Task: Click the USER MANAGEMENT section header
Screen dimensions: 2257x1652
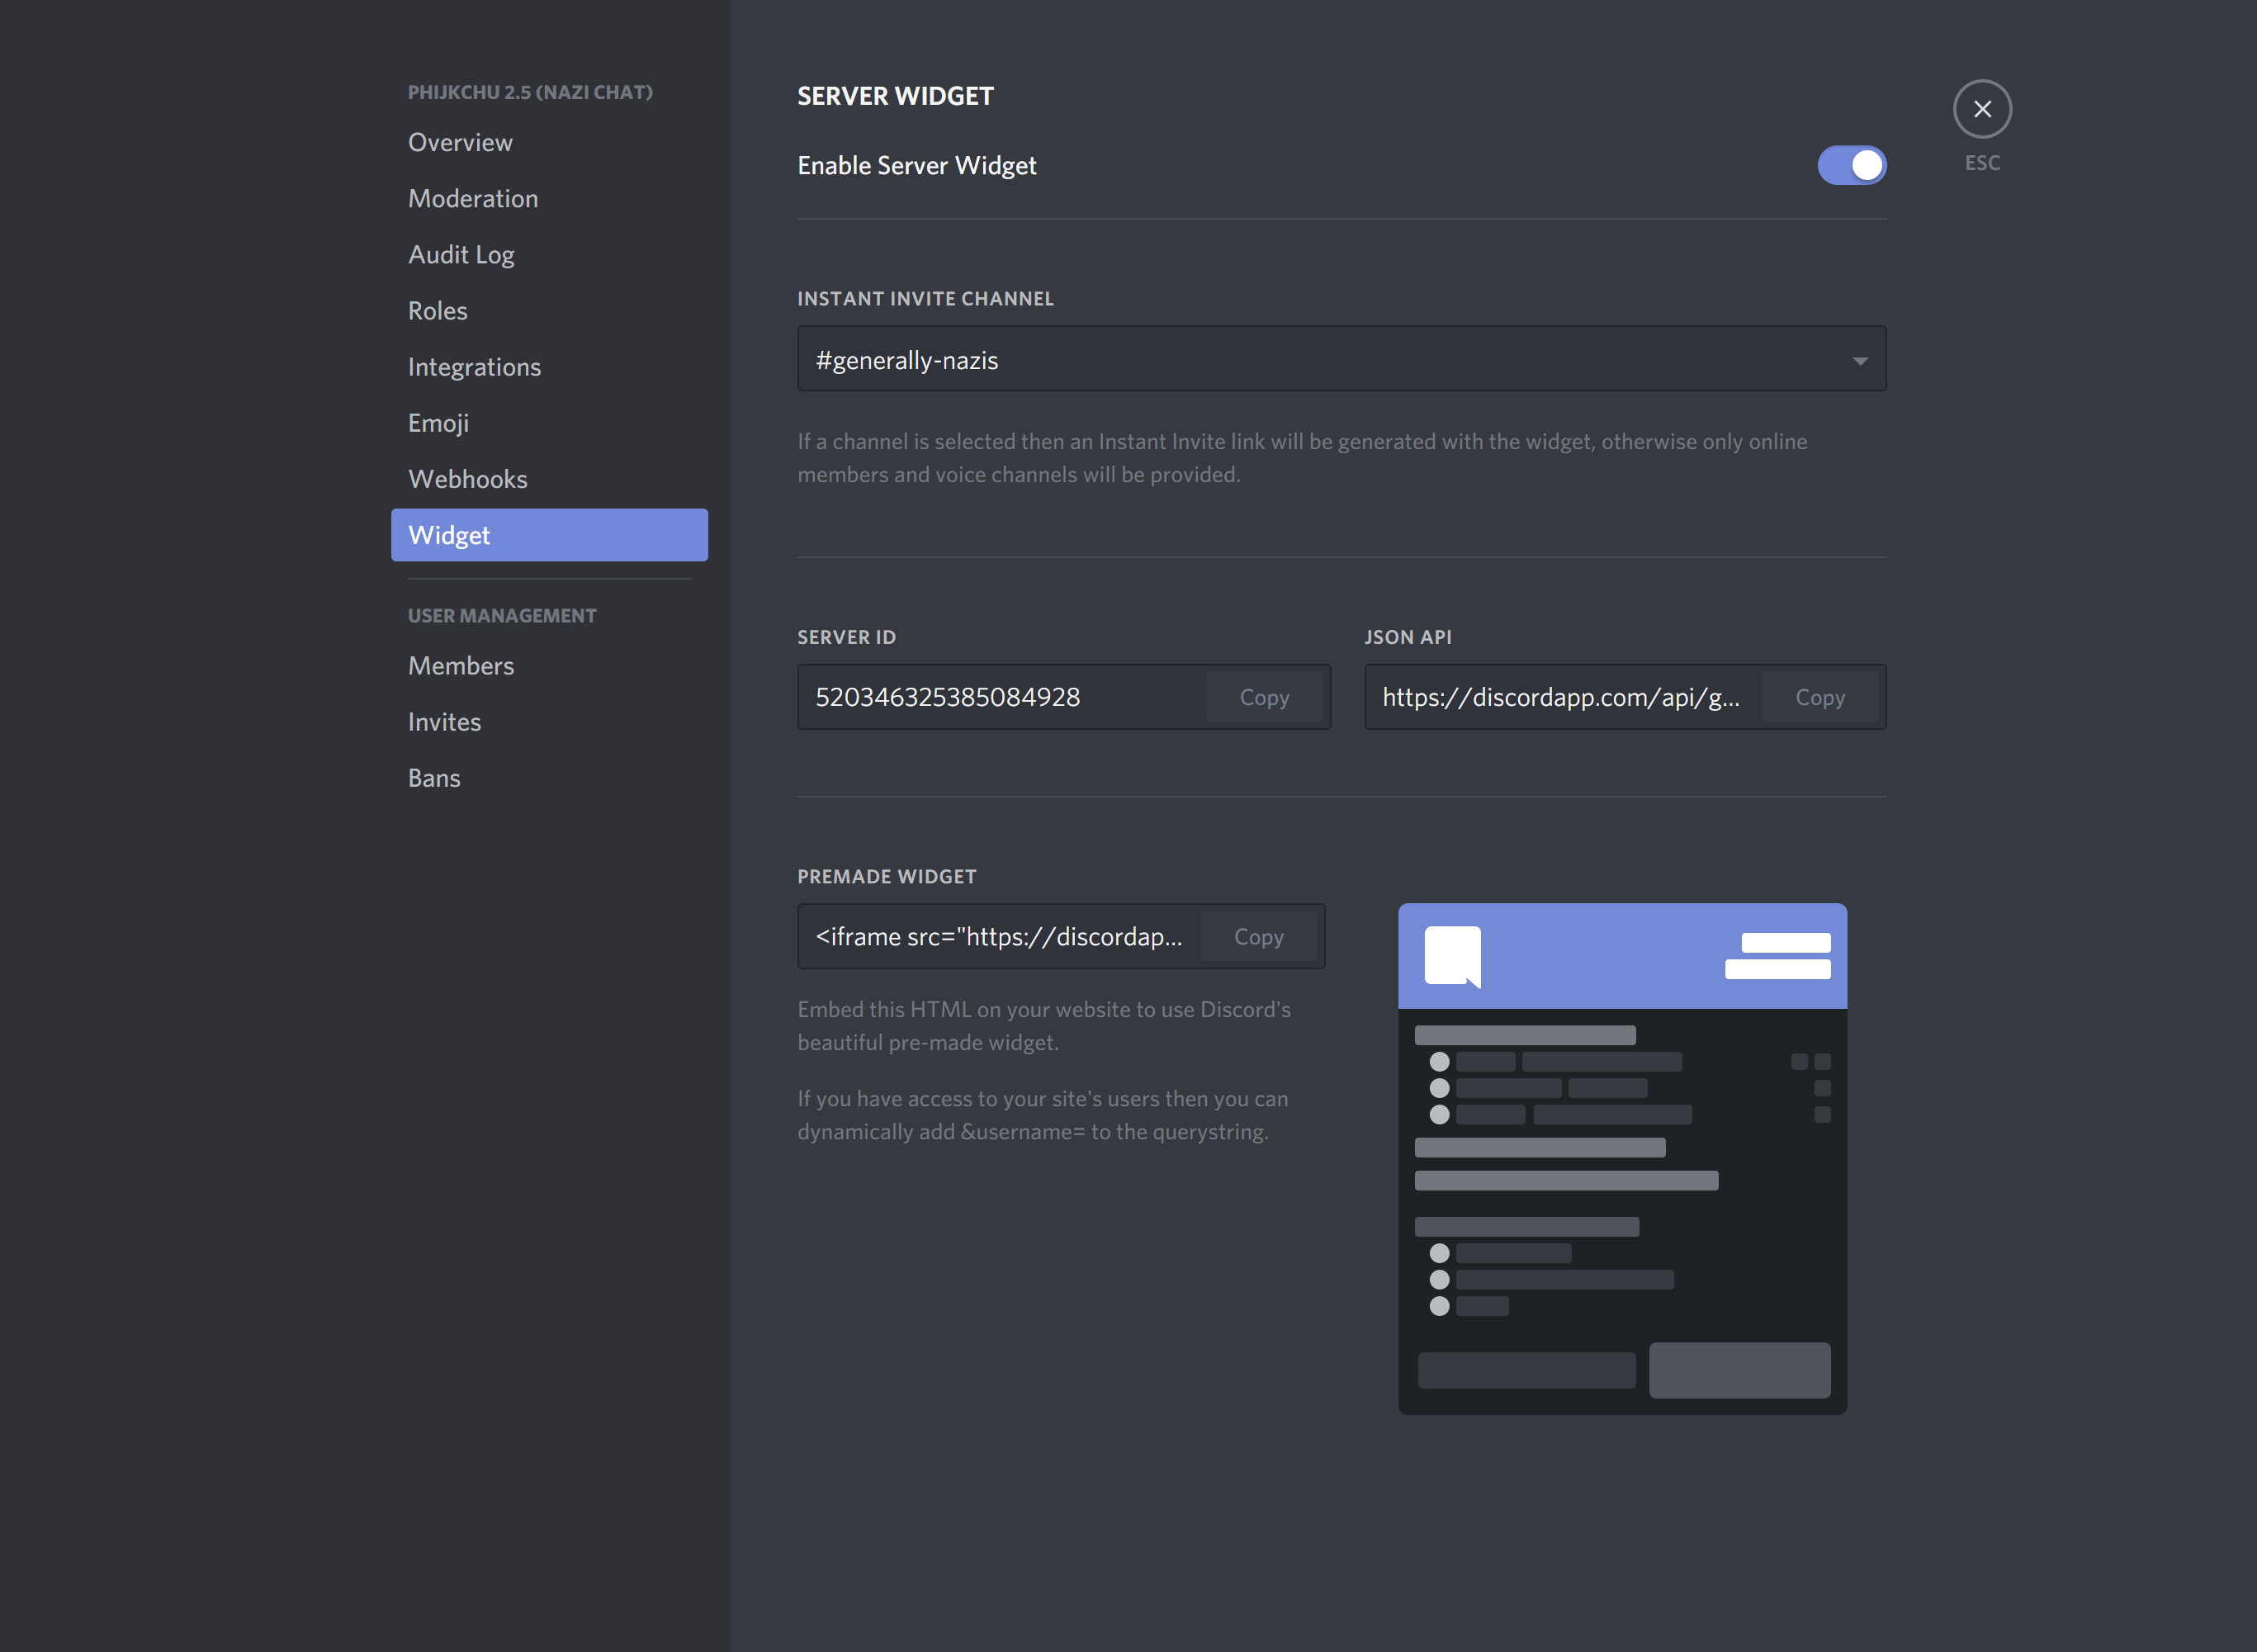Action: click(x=502, y=616)
